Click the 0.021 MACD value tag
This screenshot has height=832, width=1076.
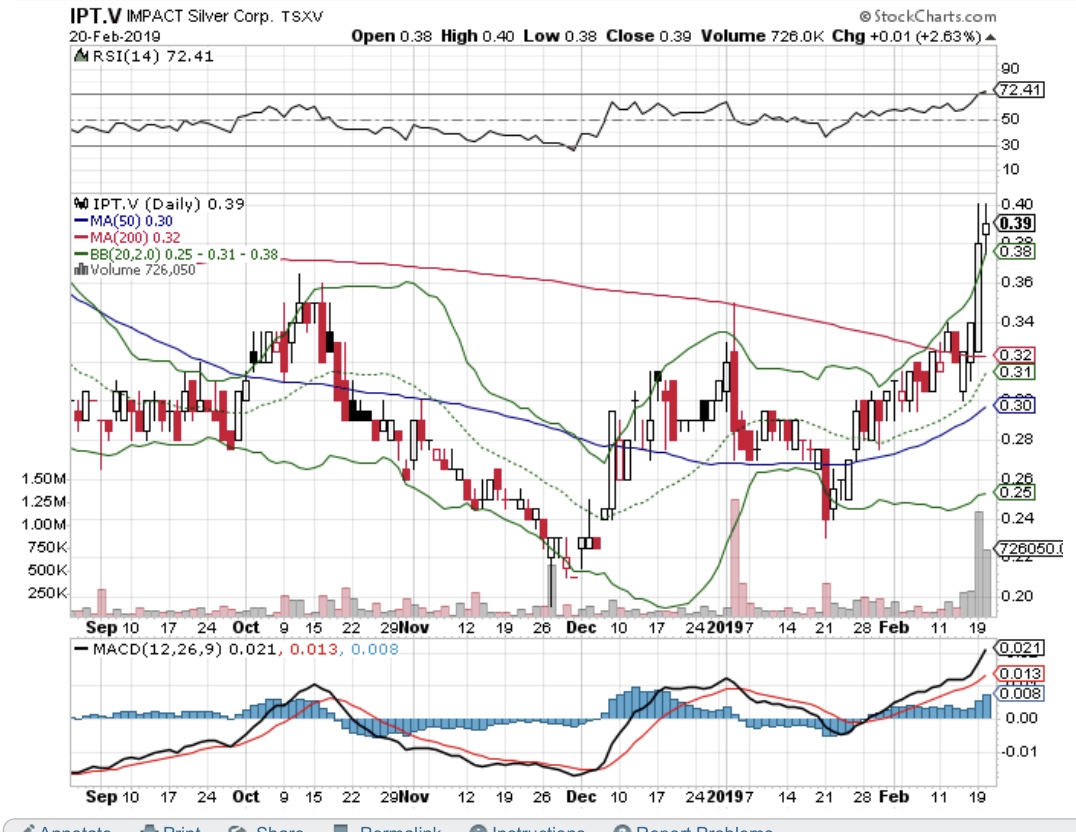click(x=1021, y=648)
